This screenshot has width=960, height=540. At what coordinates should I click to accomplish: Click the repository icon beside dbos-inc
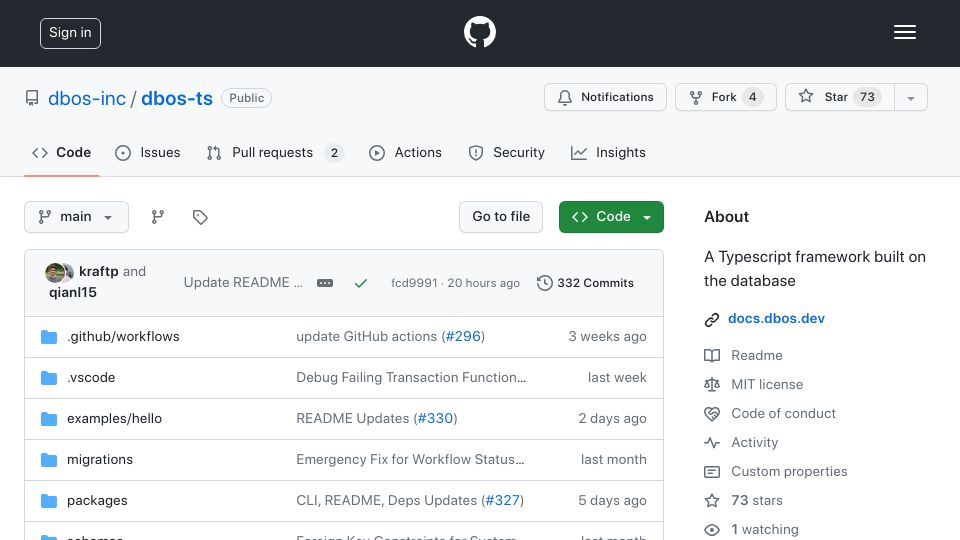click(32, 98)
